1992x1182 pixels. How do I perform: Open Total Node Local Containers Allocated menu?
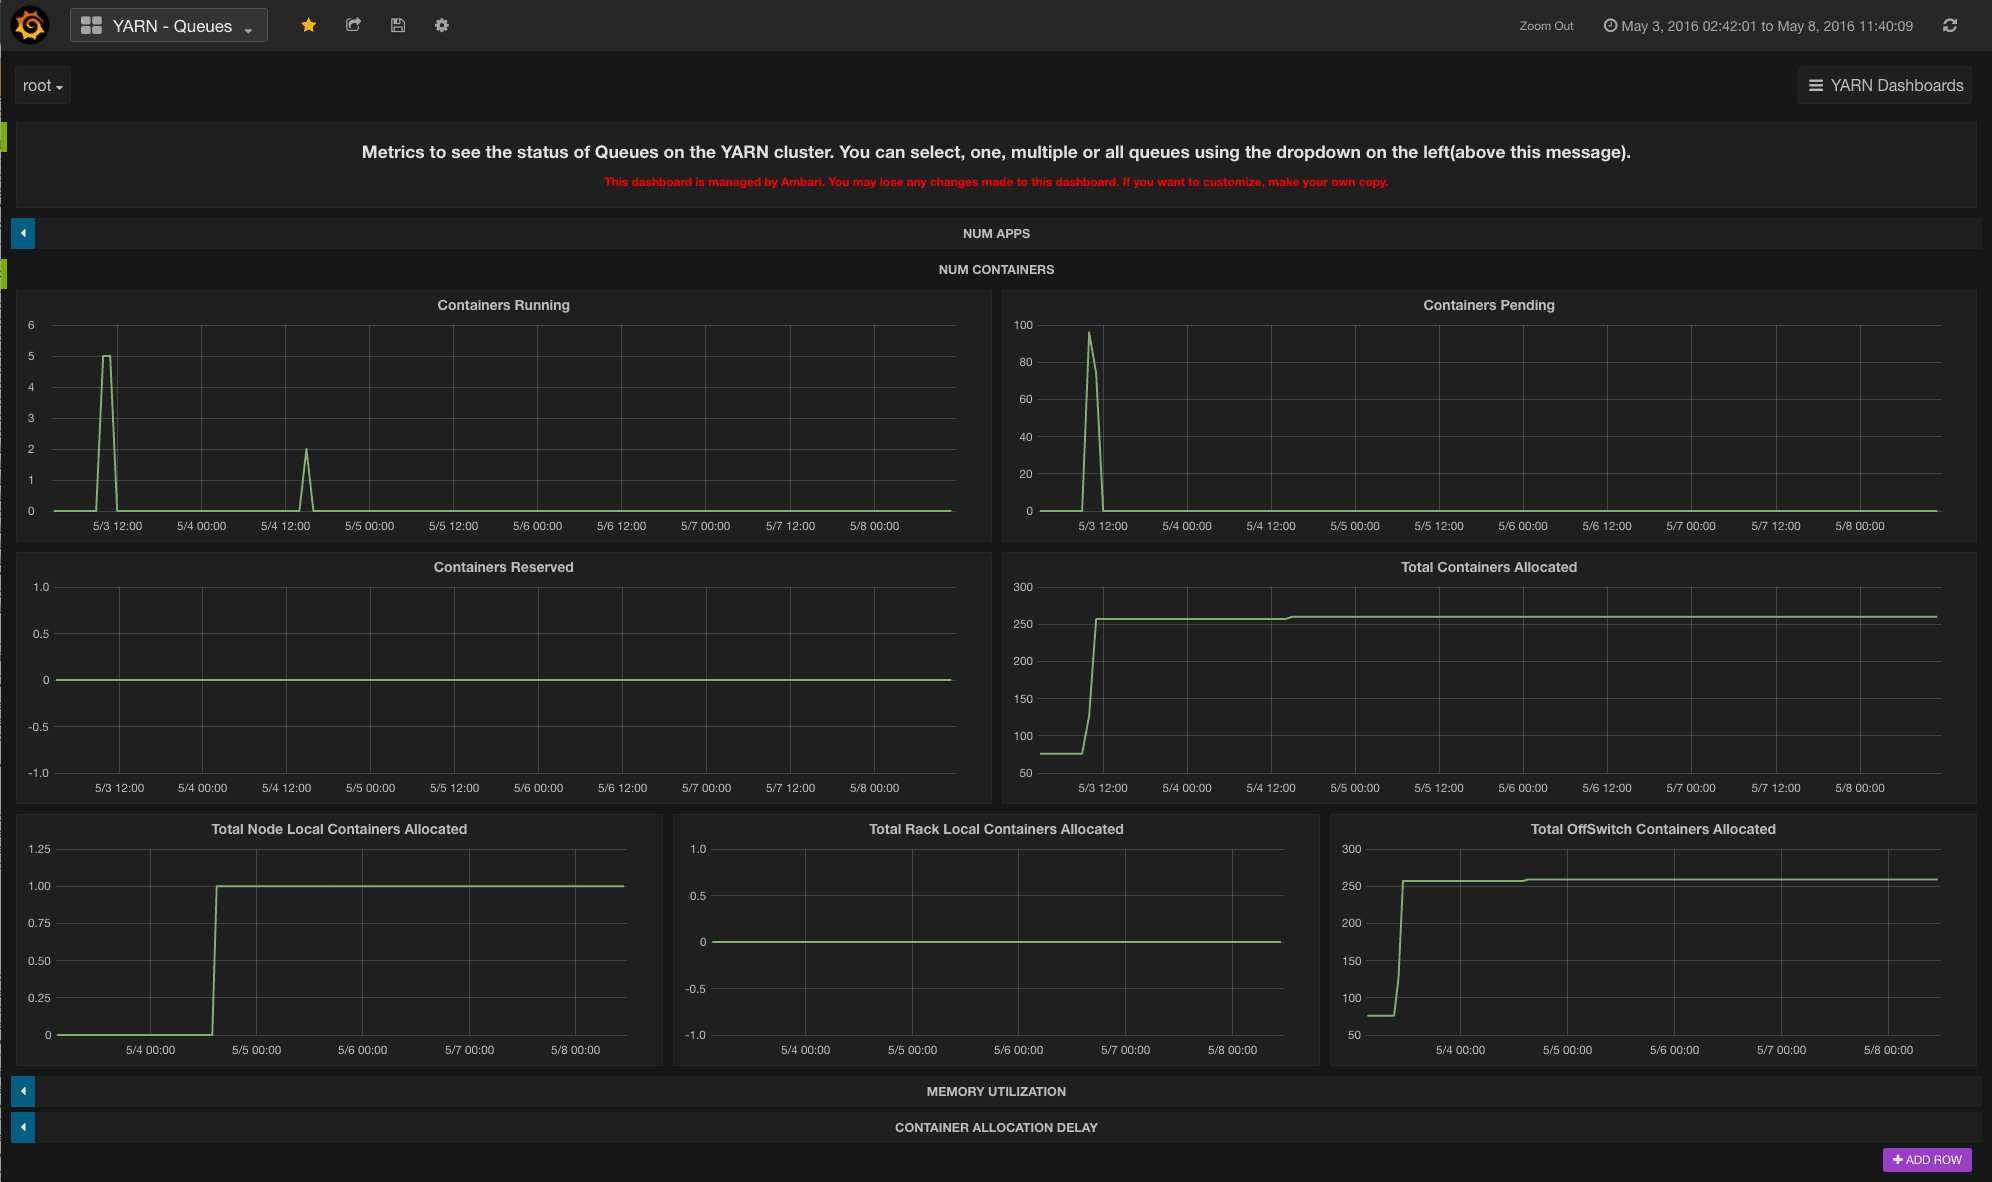coord(339,829)
